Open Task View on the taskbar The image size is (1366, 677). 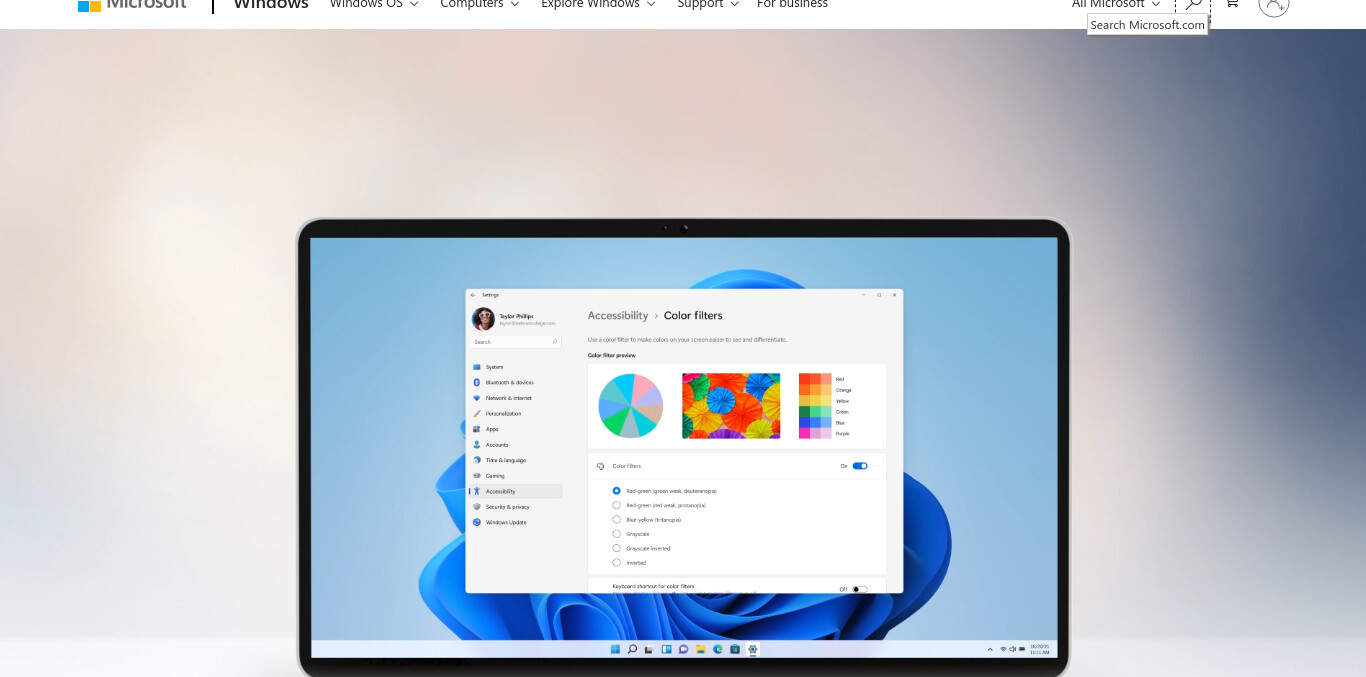(x=649, y=649)
